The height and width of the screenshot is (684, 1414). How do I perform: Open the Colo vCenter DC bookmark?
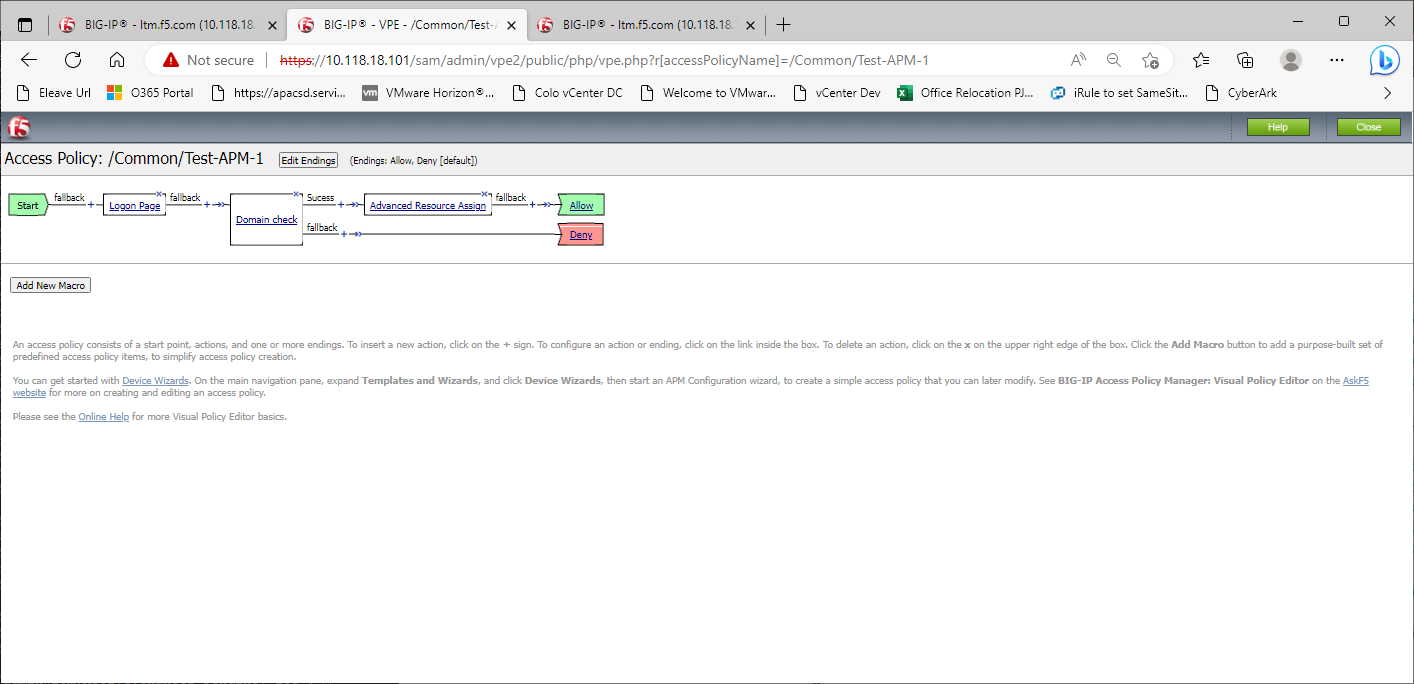pos(567,93)
